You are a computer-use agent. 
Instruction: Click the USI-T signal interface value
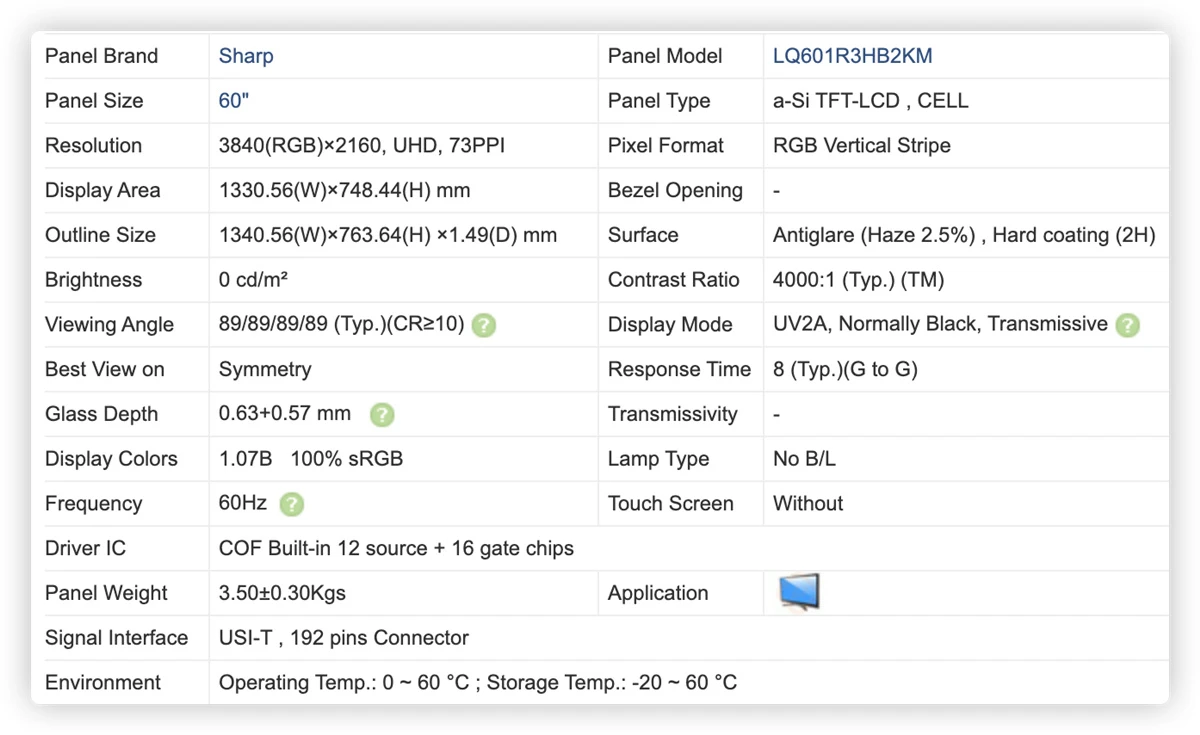click(344, 638)
